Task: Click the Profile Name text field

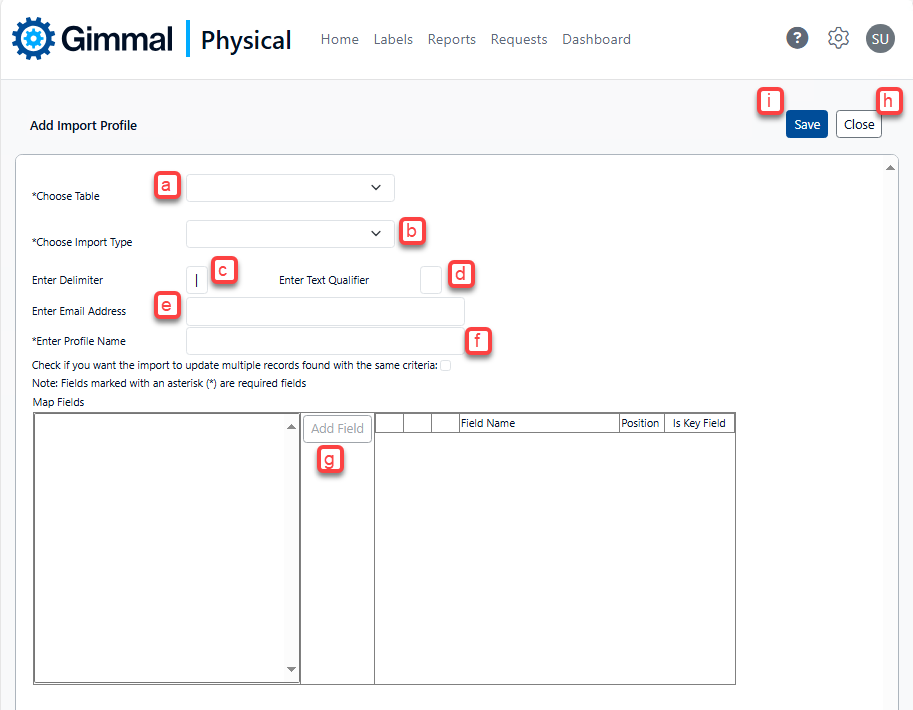Action: click(325, 341)
